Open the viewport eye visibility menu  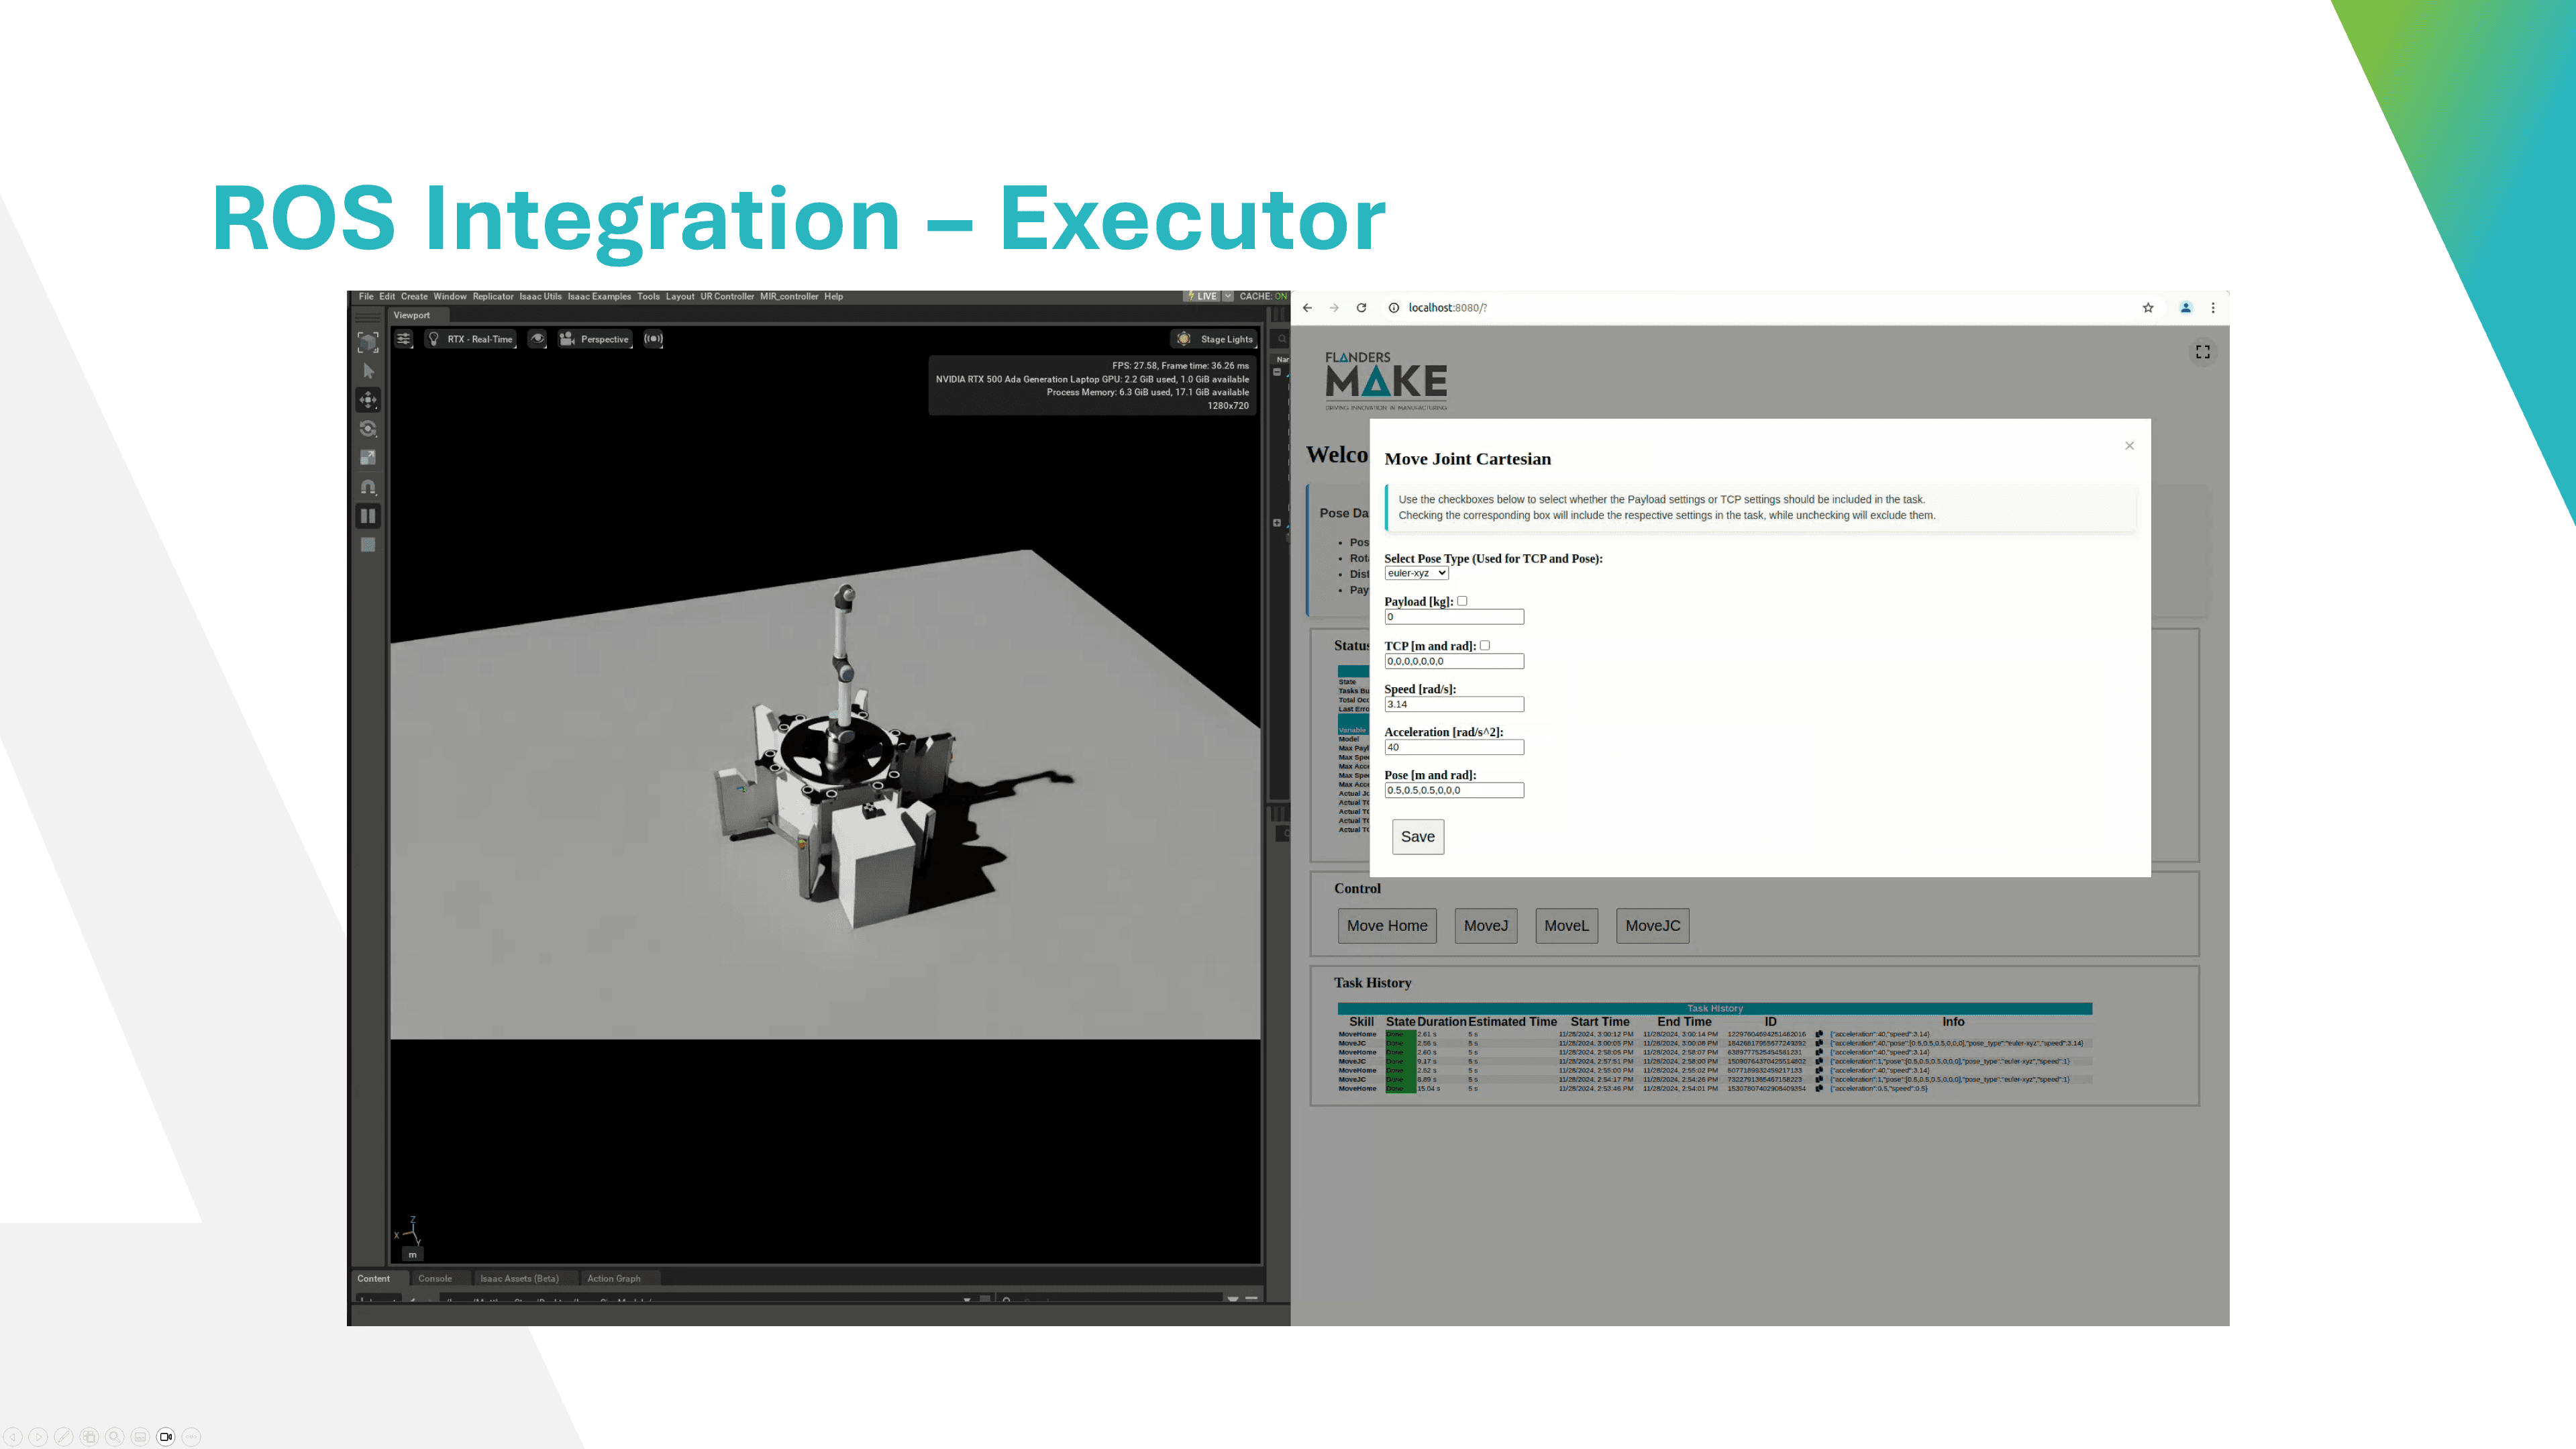[537, 339]
